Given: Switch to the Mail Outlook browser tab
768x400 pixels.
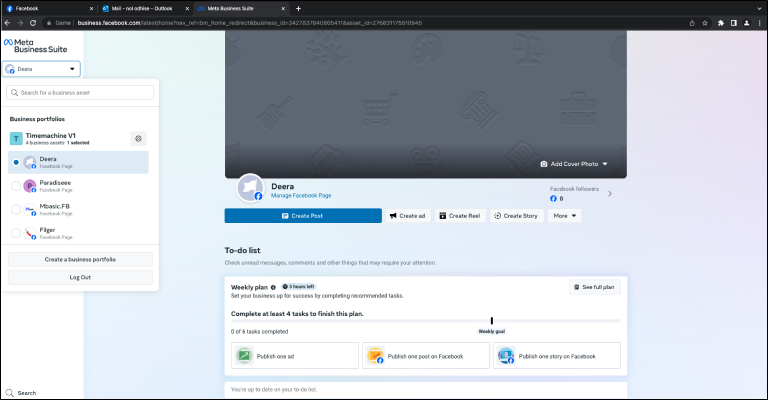Looking at the screenshot, I should coord(144,8).
